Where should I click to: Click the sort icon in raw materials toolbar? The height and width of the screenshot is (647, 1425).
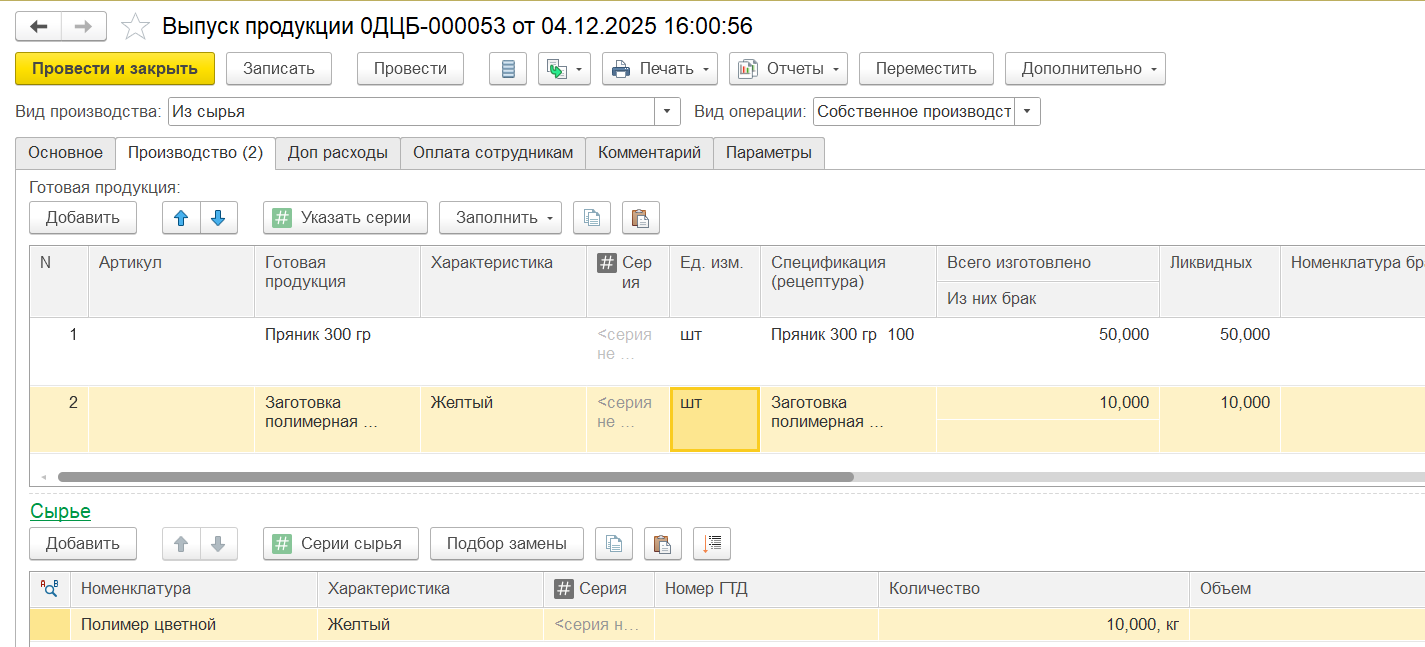[x=712, y=543]
